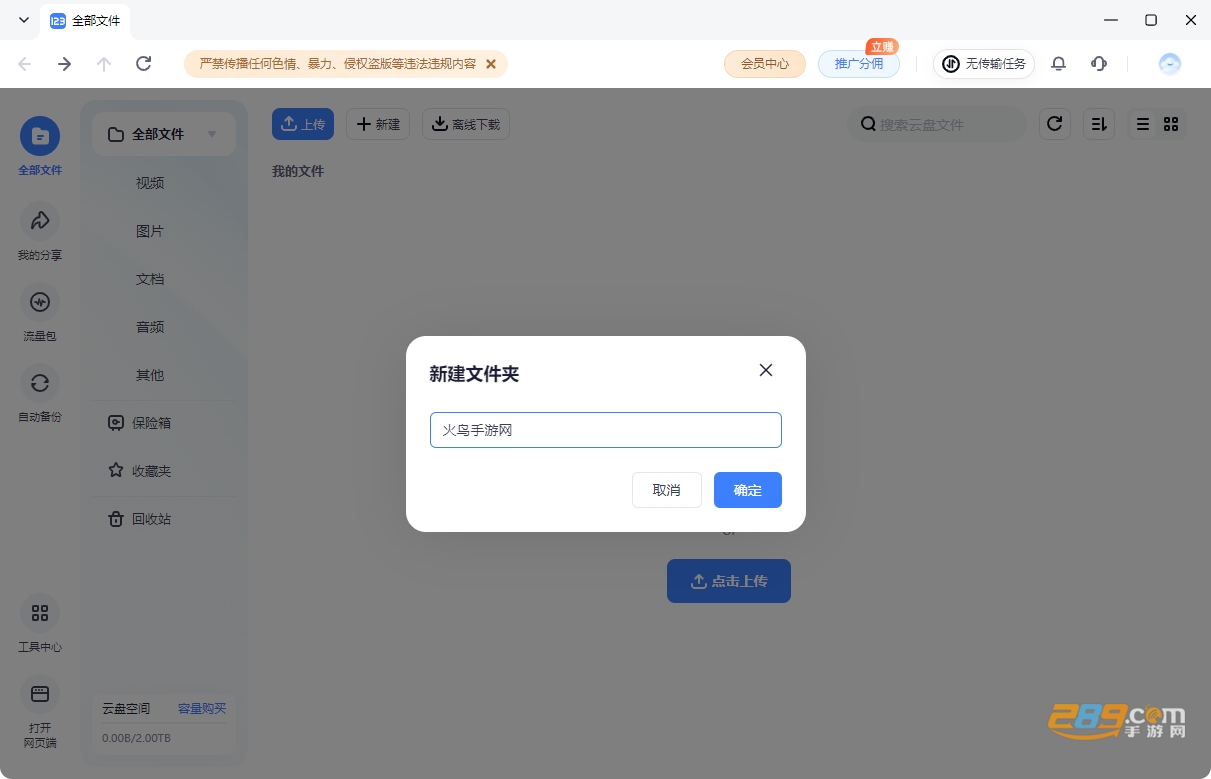Image resolution: width=1211 pixels, height=779 pixels.
Task: Click the 搜索云盘文件 search box
Action: tap(938, 124)
